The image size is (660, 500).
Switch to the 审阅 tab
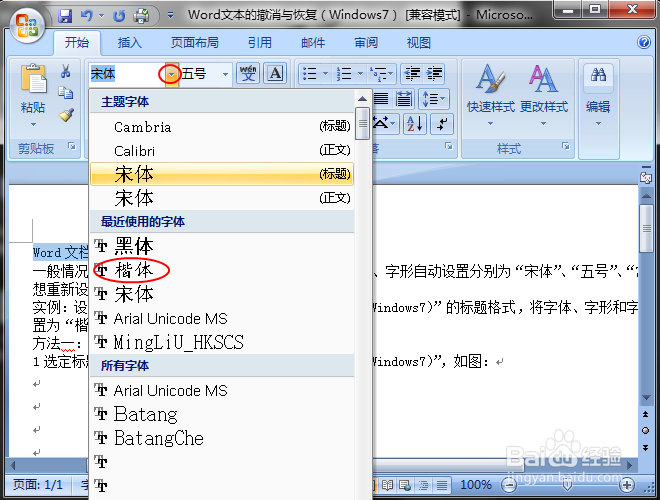pyautogui.click(x=366, y=43)
